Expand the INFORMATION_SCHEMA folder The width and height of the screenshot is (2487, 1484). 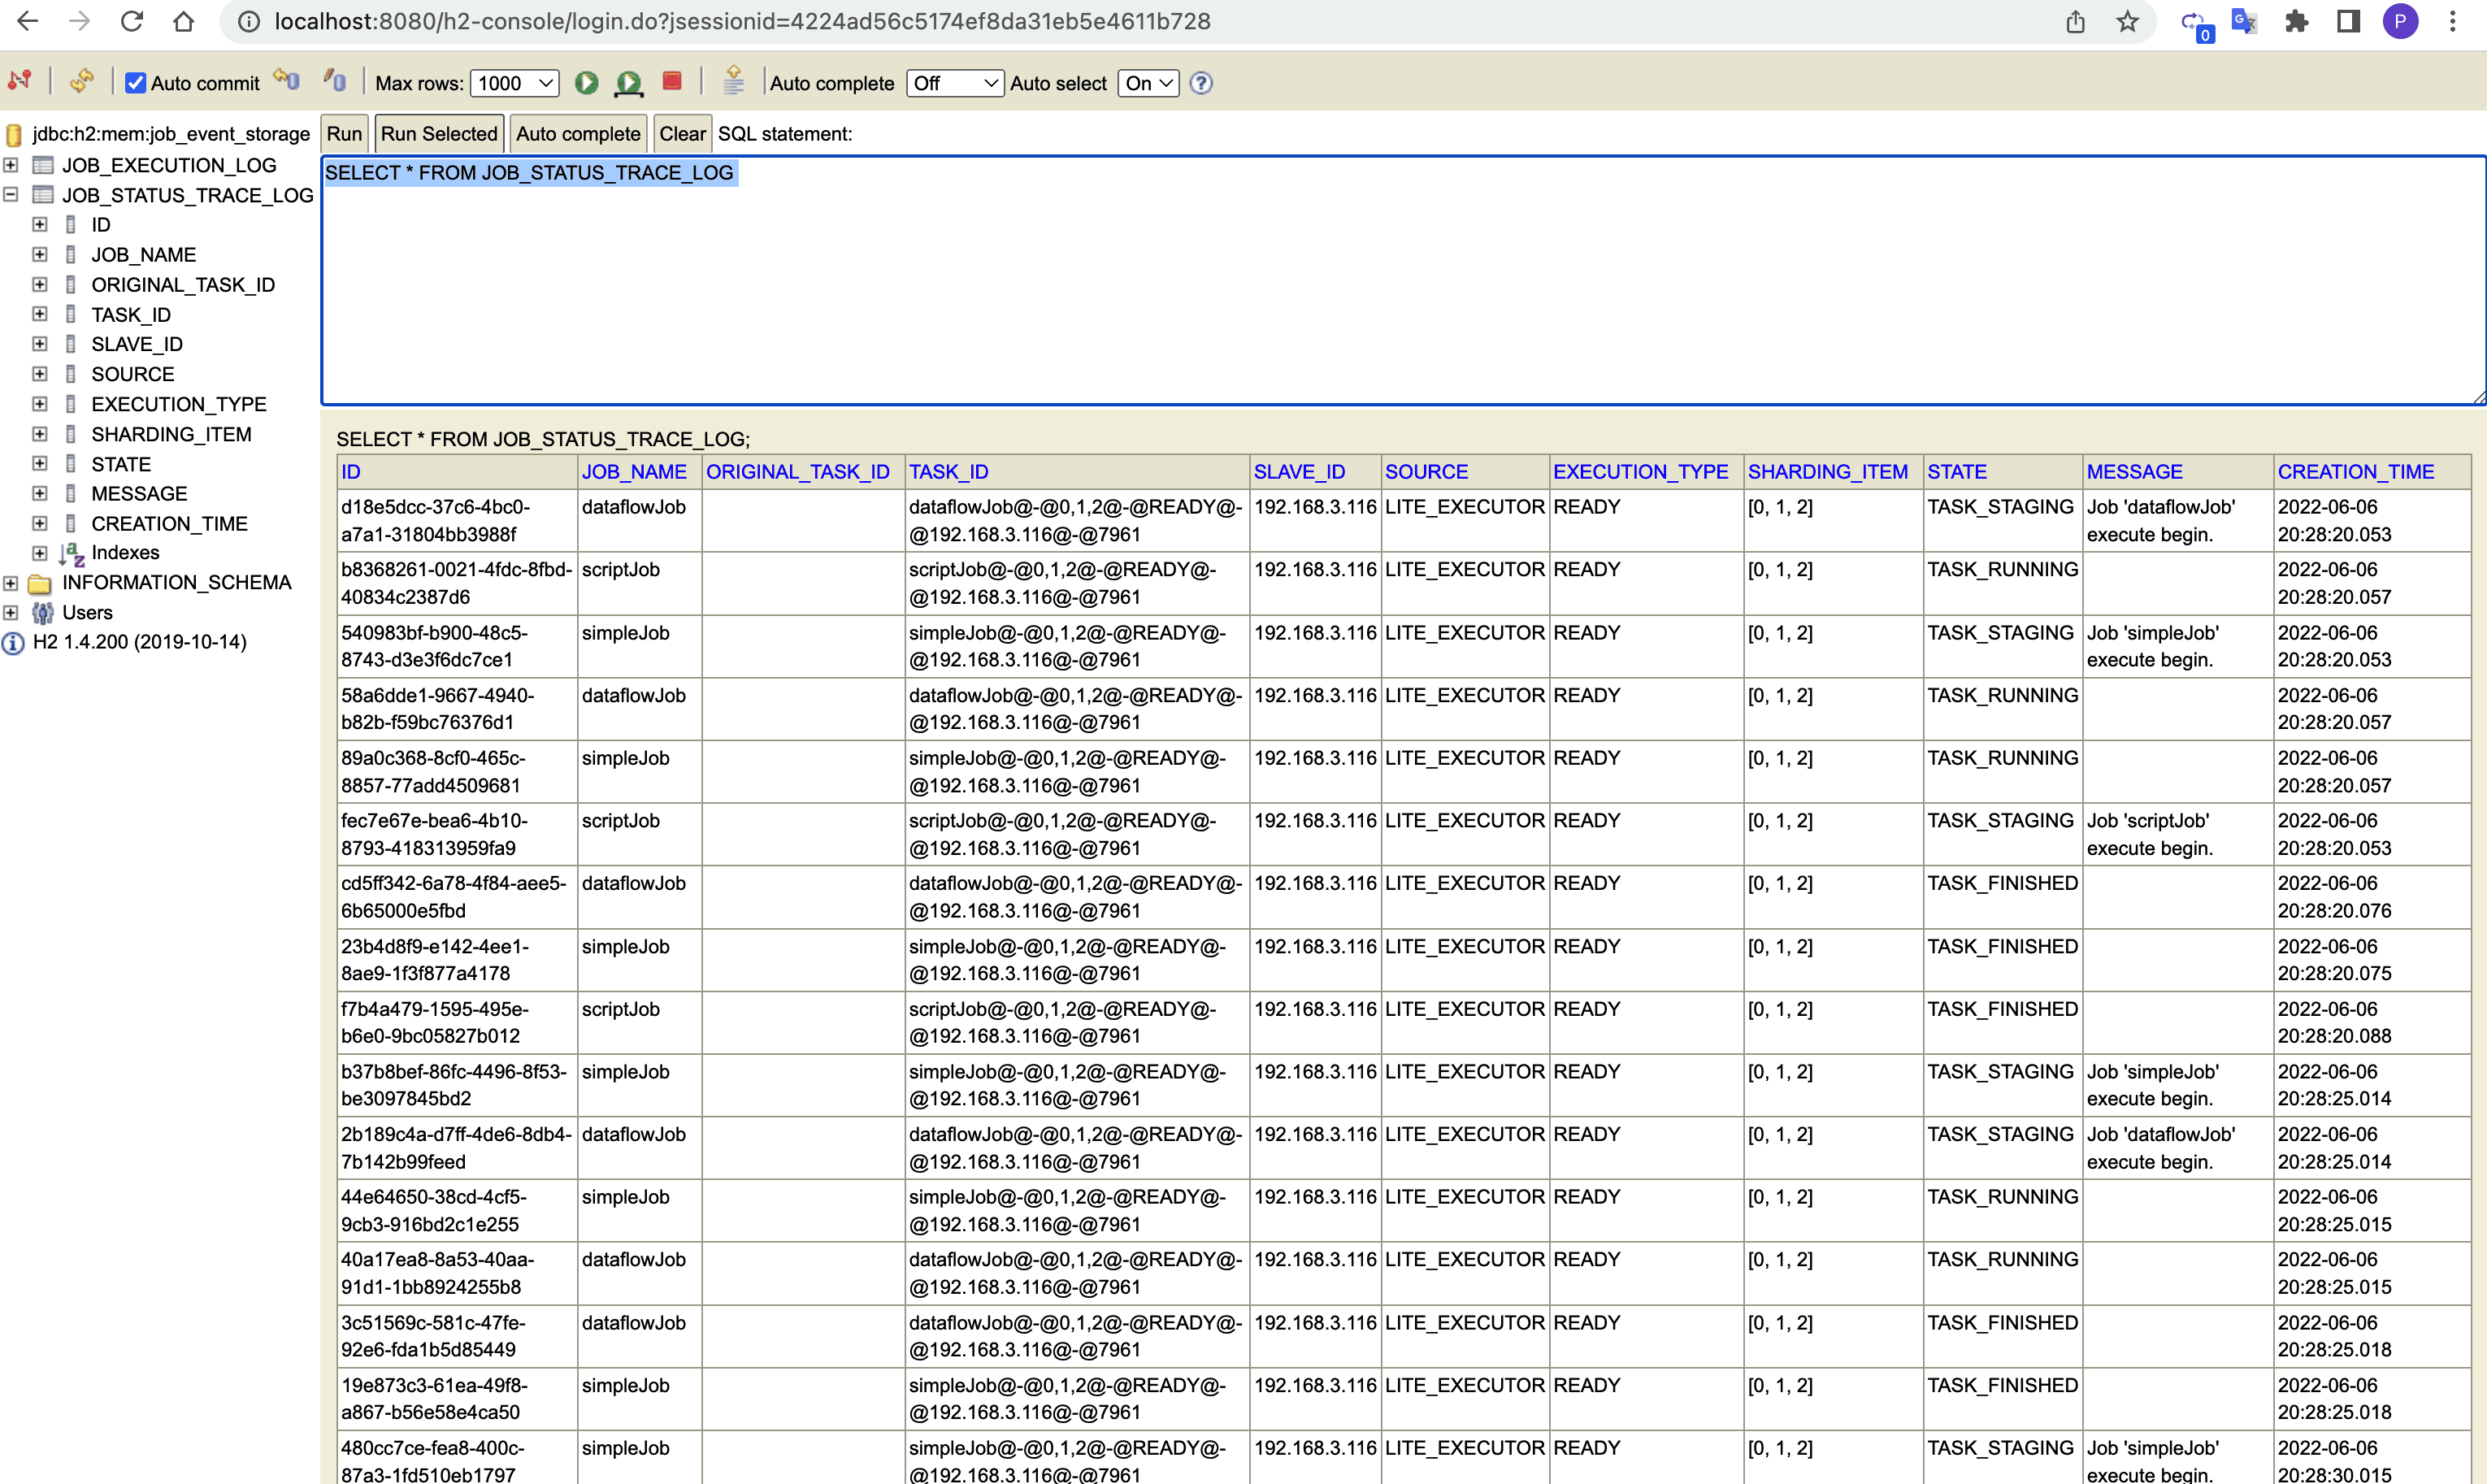click(x=11, y=583)
